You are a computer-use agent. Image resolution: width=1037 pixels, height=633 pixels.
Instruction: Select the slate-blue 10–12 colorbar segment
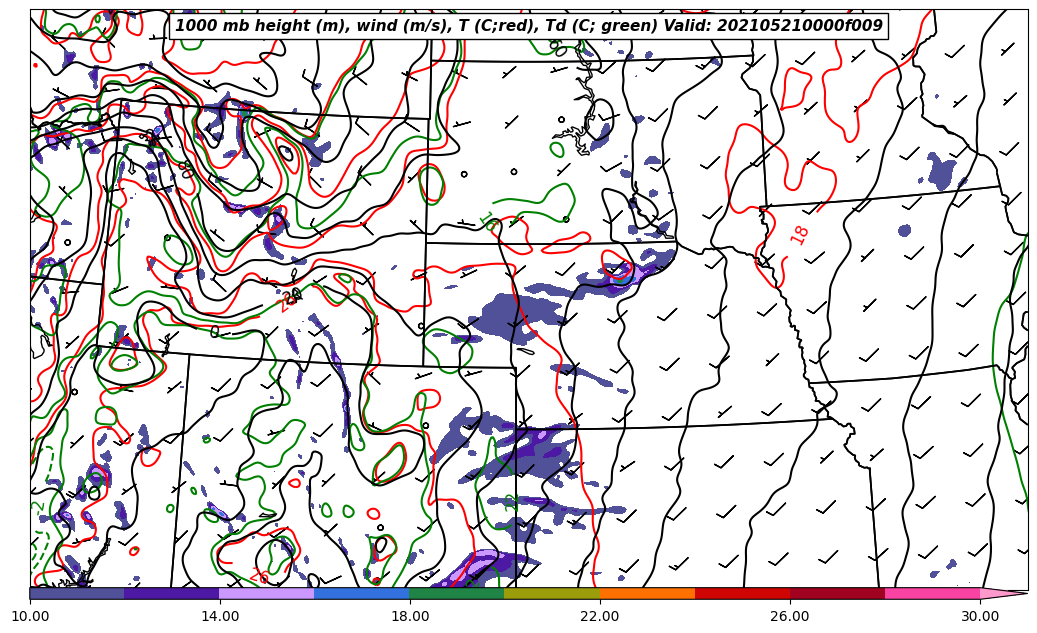point(77,593)
